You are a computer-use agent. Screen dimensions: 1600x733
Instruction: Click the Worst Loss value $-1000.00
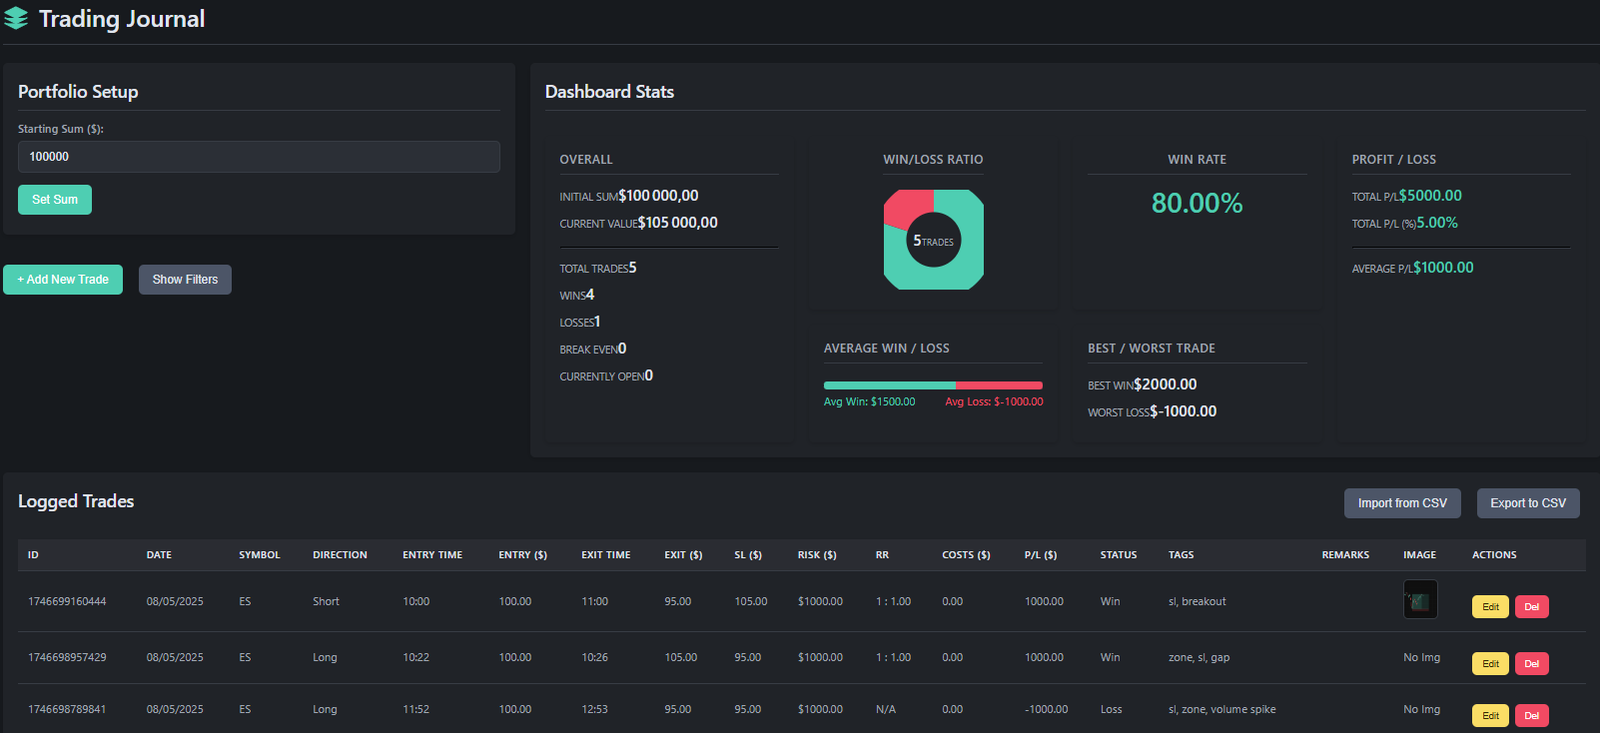(1183, 412)
